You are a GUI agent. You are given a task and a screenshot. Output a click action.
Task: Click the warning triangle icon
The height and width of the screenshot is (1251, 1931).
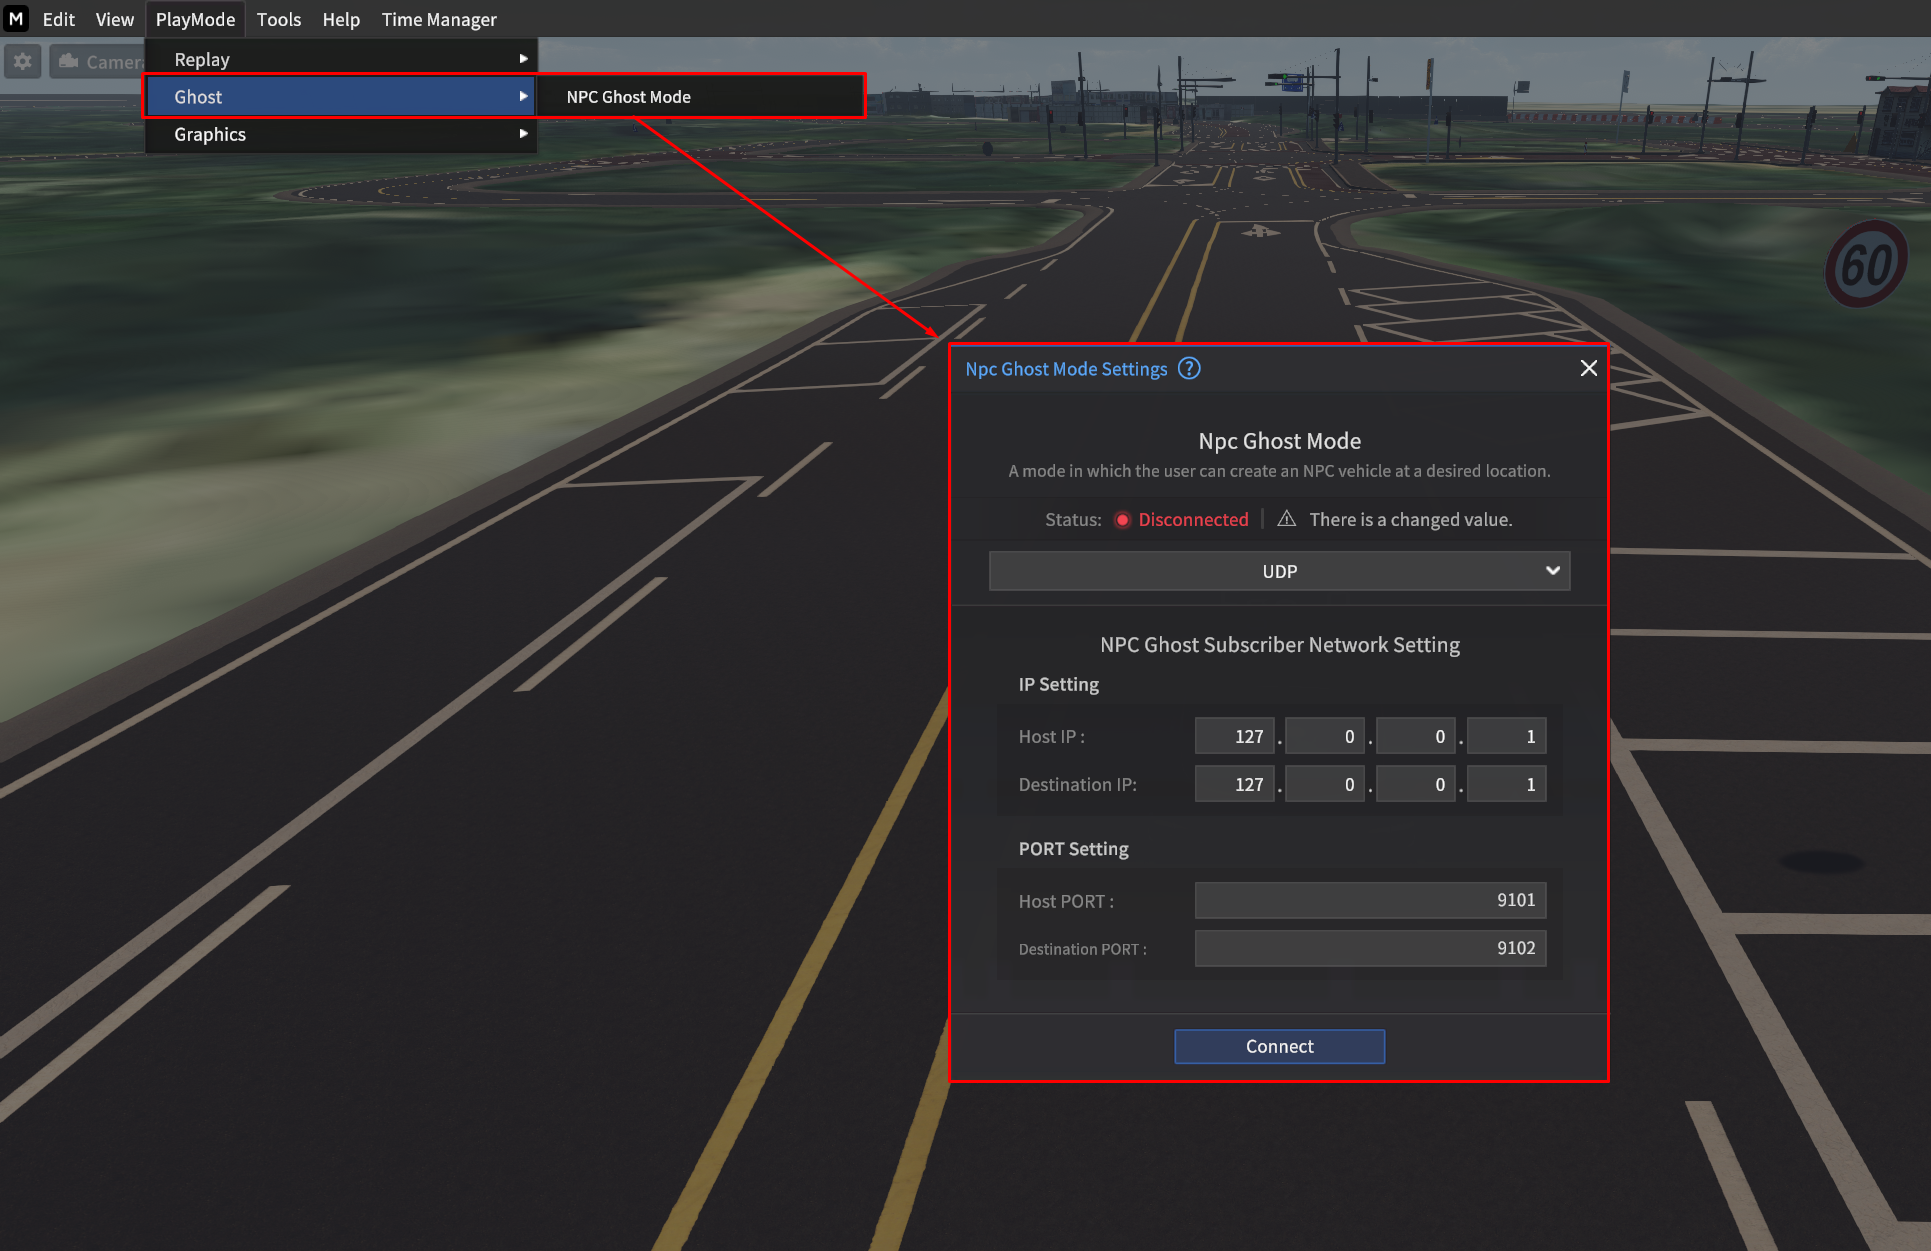pyautogui.click(x=1286, y=518)
